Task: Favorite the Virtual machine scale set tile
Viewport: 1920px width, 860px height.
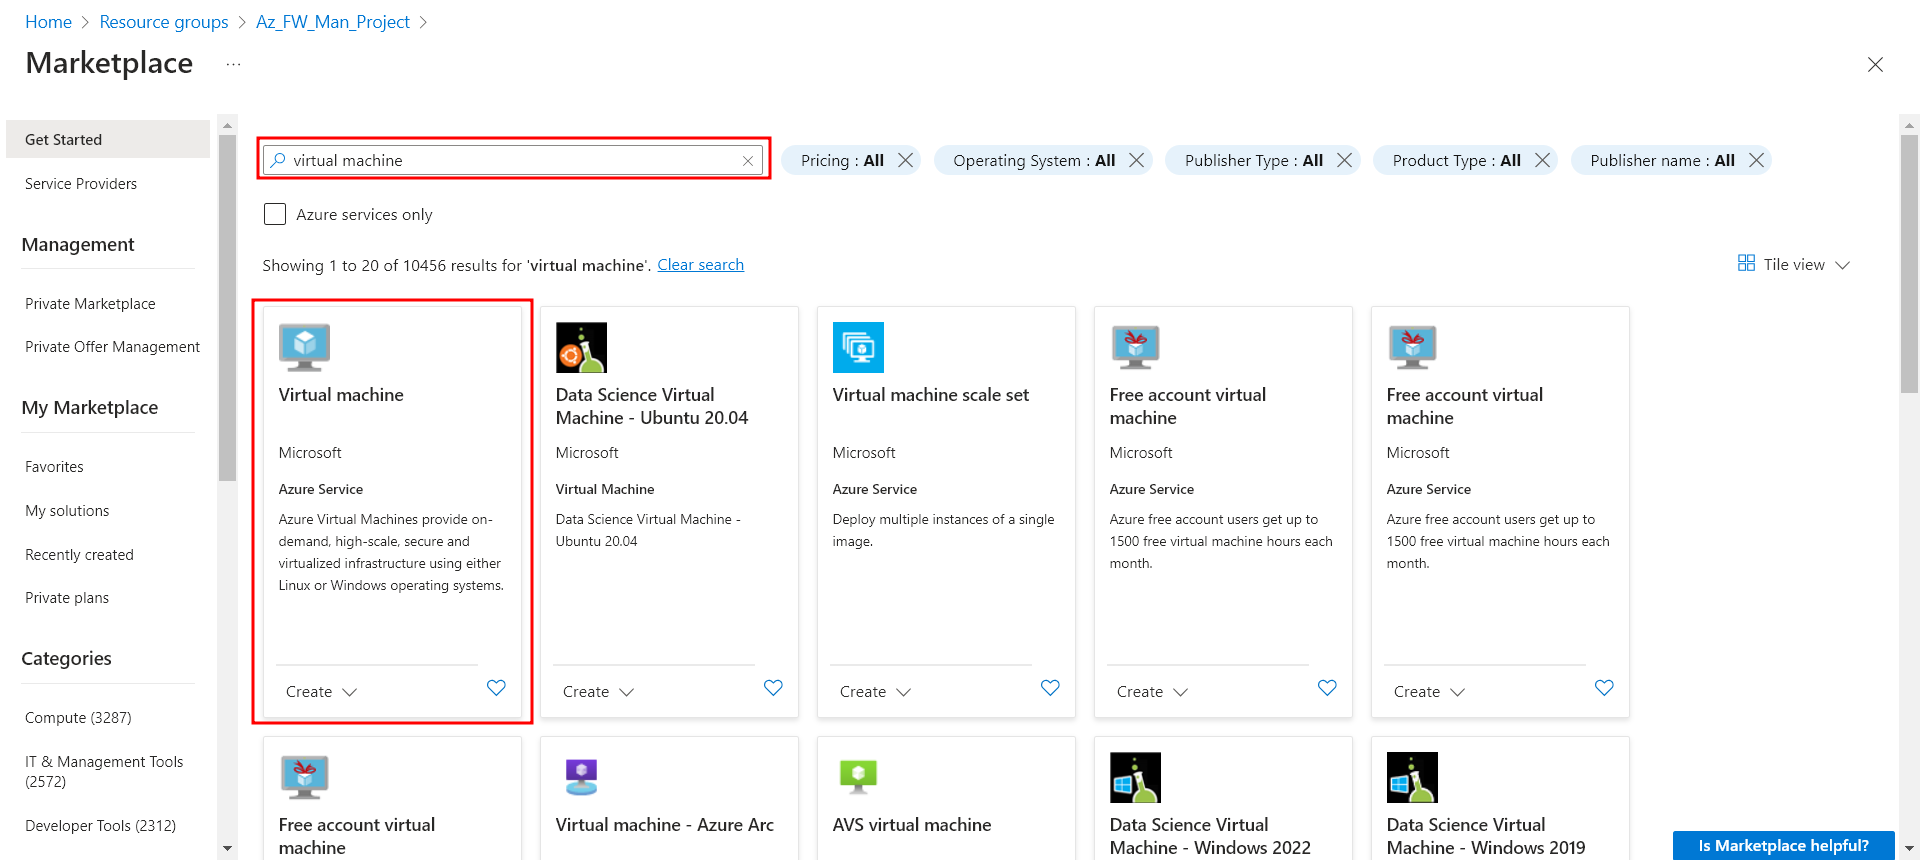Action: [1050, 688]
